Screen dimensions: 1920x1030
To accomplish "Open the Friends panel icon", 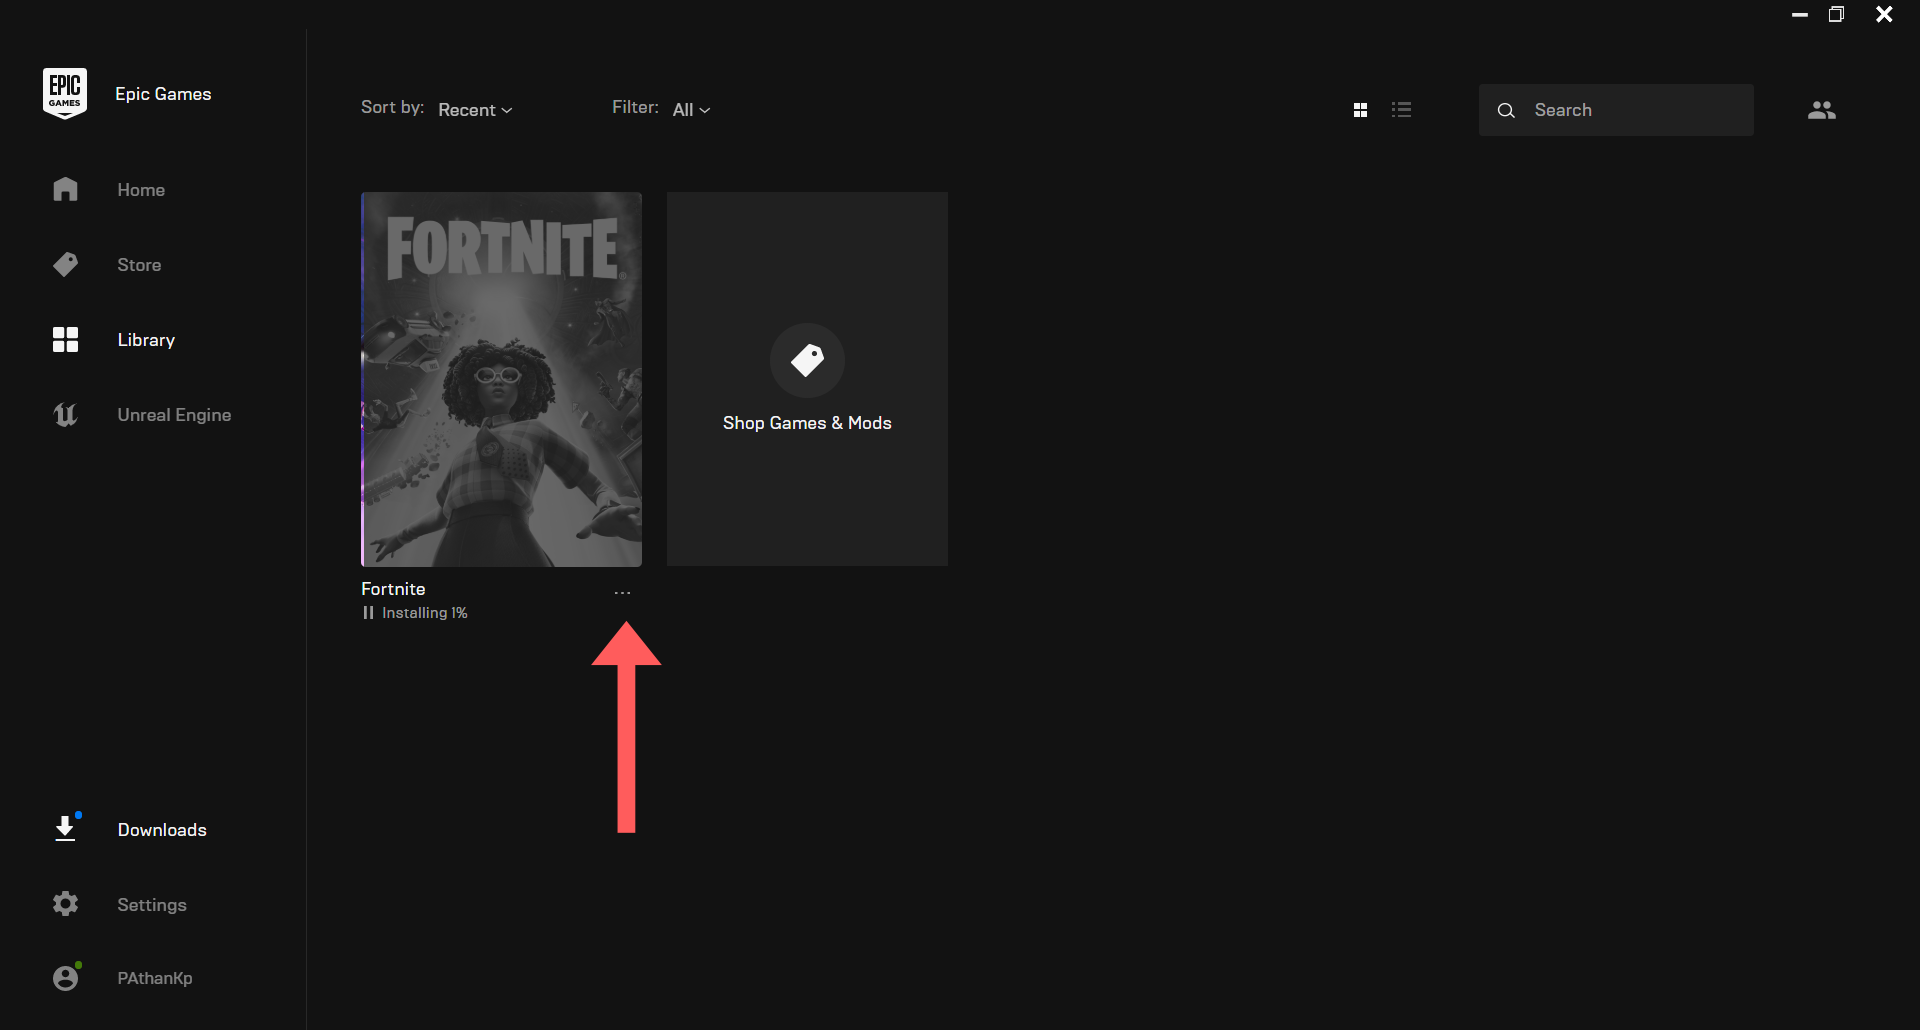I will 1822,109.
